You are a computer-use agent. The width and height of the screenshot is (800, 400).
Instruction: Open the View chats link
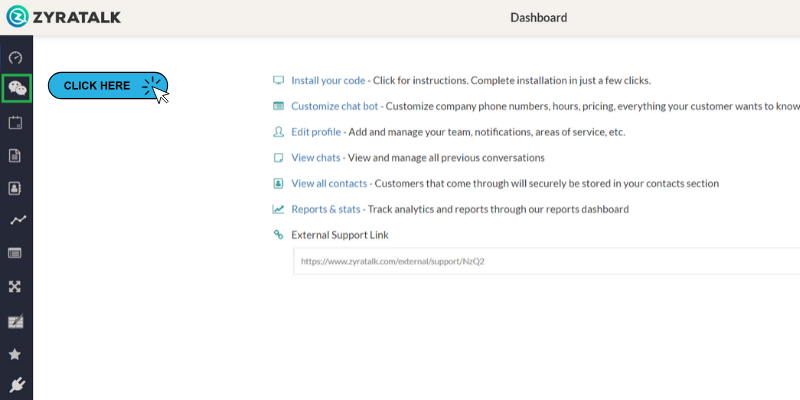click(x=315, y=158)
